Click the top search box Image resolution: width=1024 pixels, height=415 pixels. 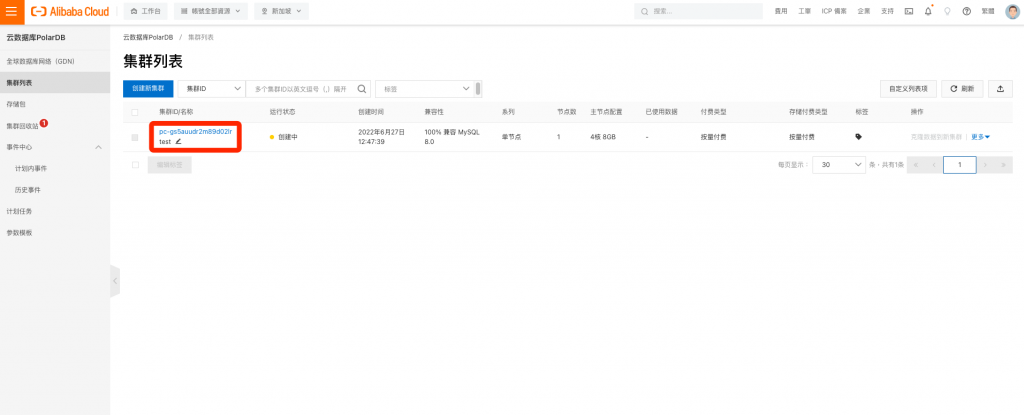click(x=698, y=11)
